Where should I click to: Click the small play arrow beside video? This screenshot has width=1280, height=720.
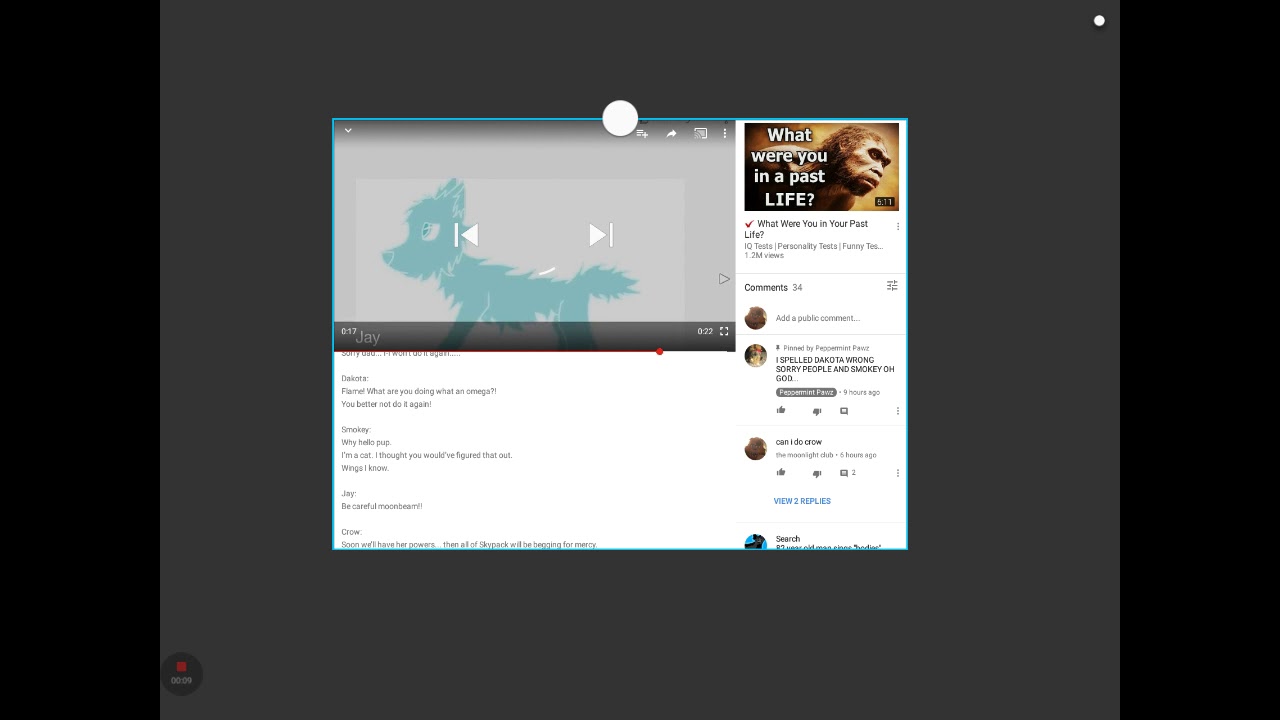(x=724, y=279)
